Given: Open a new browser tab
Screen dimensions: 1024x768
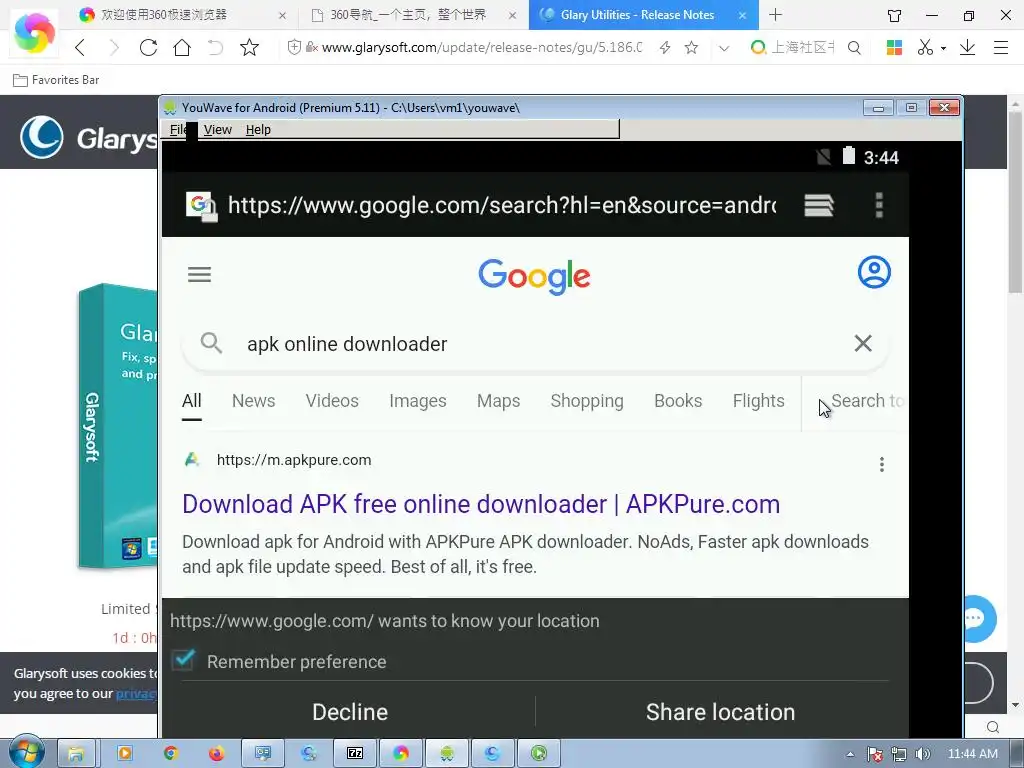Looking at the screenshot, I should [775, 14].
